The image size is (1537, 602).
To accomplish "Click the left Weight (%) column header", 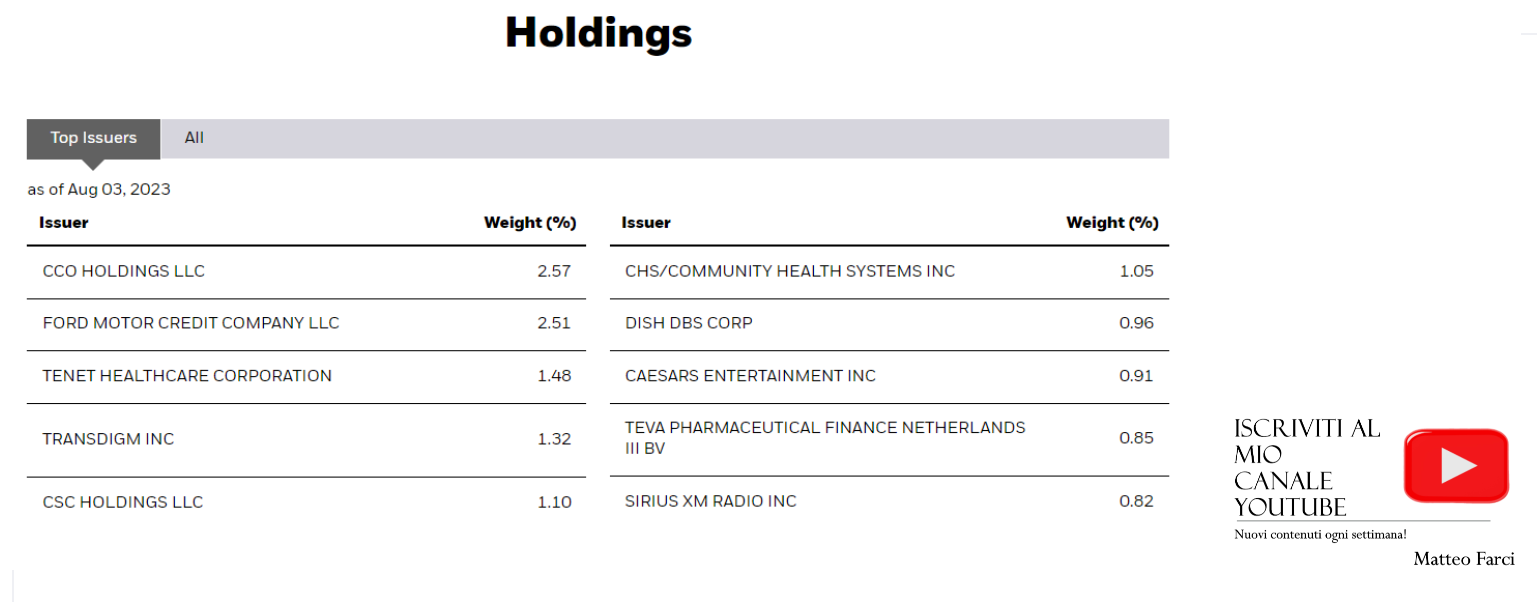I will click(530, 223).
